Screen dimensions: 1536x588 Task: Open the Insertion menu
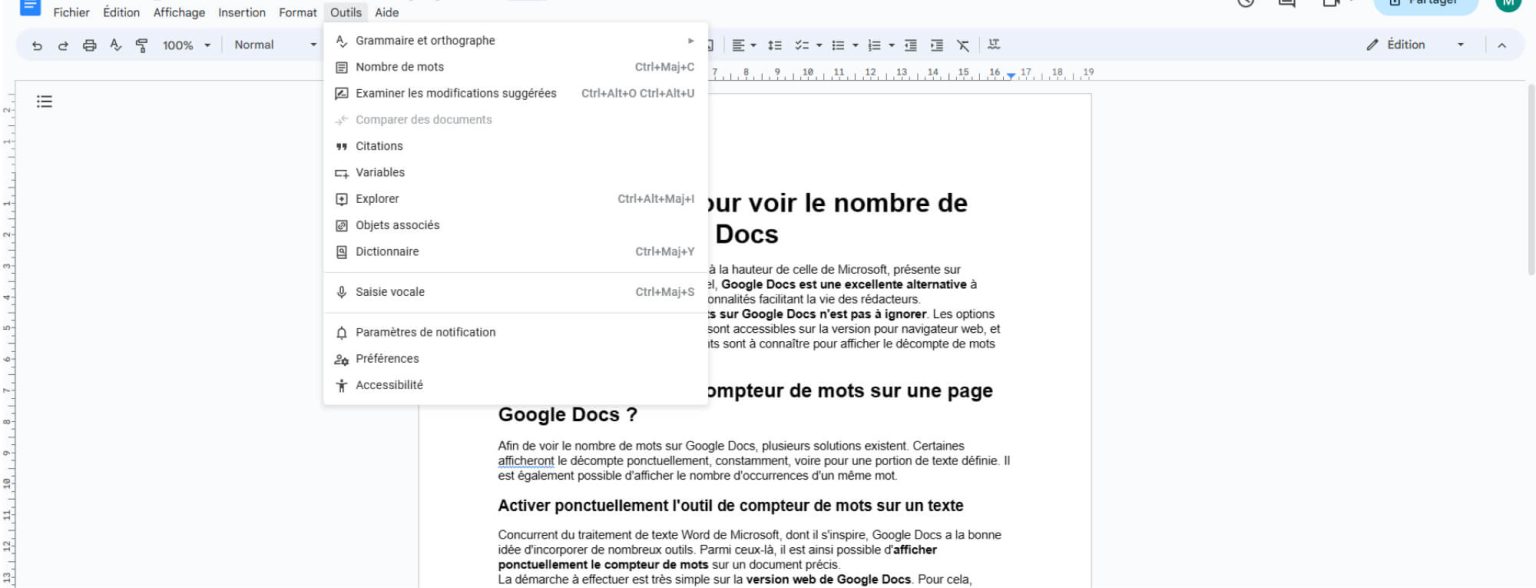[x=242, y=13]
